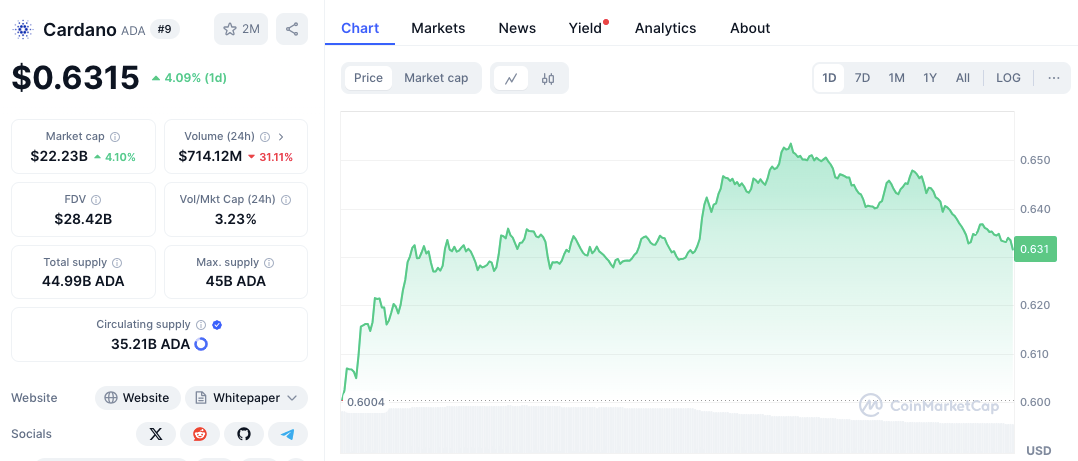This screenshot has height=461, width=1078.
Task: Click the verified badge by Circulating supply
Action: [217, 324]
